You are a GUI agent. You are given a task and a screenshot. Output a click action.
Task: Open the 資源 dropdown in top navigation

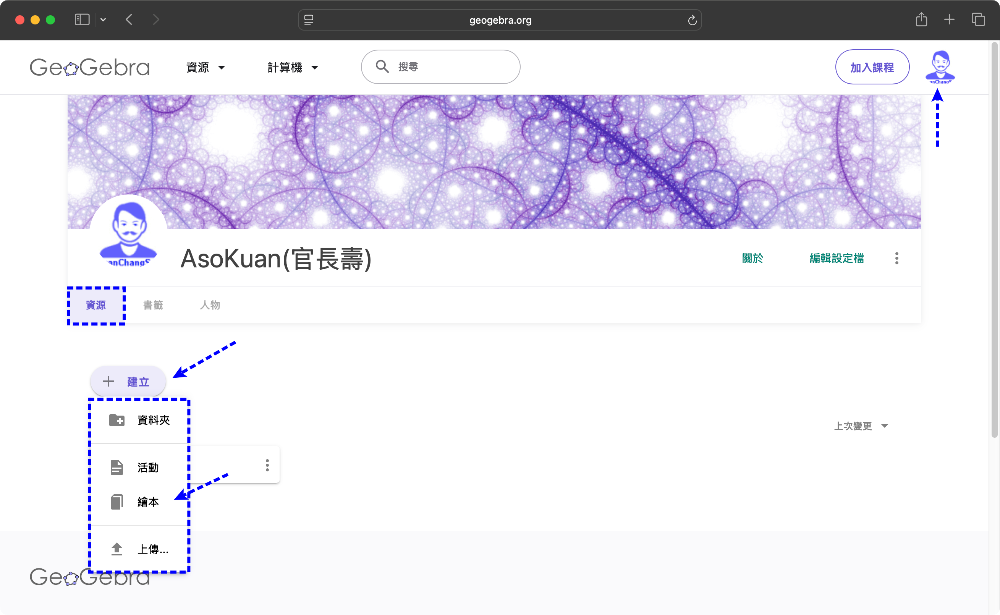205,67
